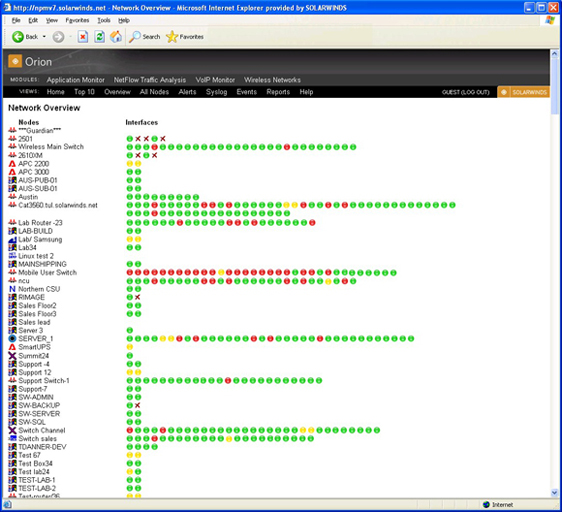This screenshot has height=512, width=562.
Task: Click the APC icon beside APC 2200
Action: pyautogui.click(x=12, y=164)
